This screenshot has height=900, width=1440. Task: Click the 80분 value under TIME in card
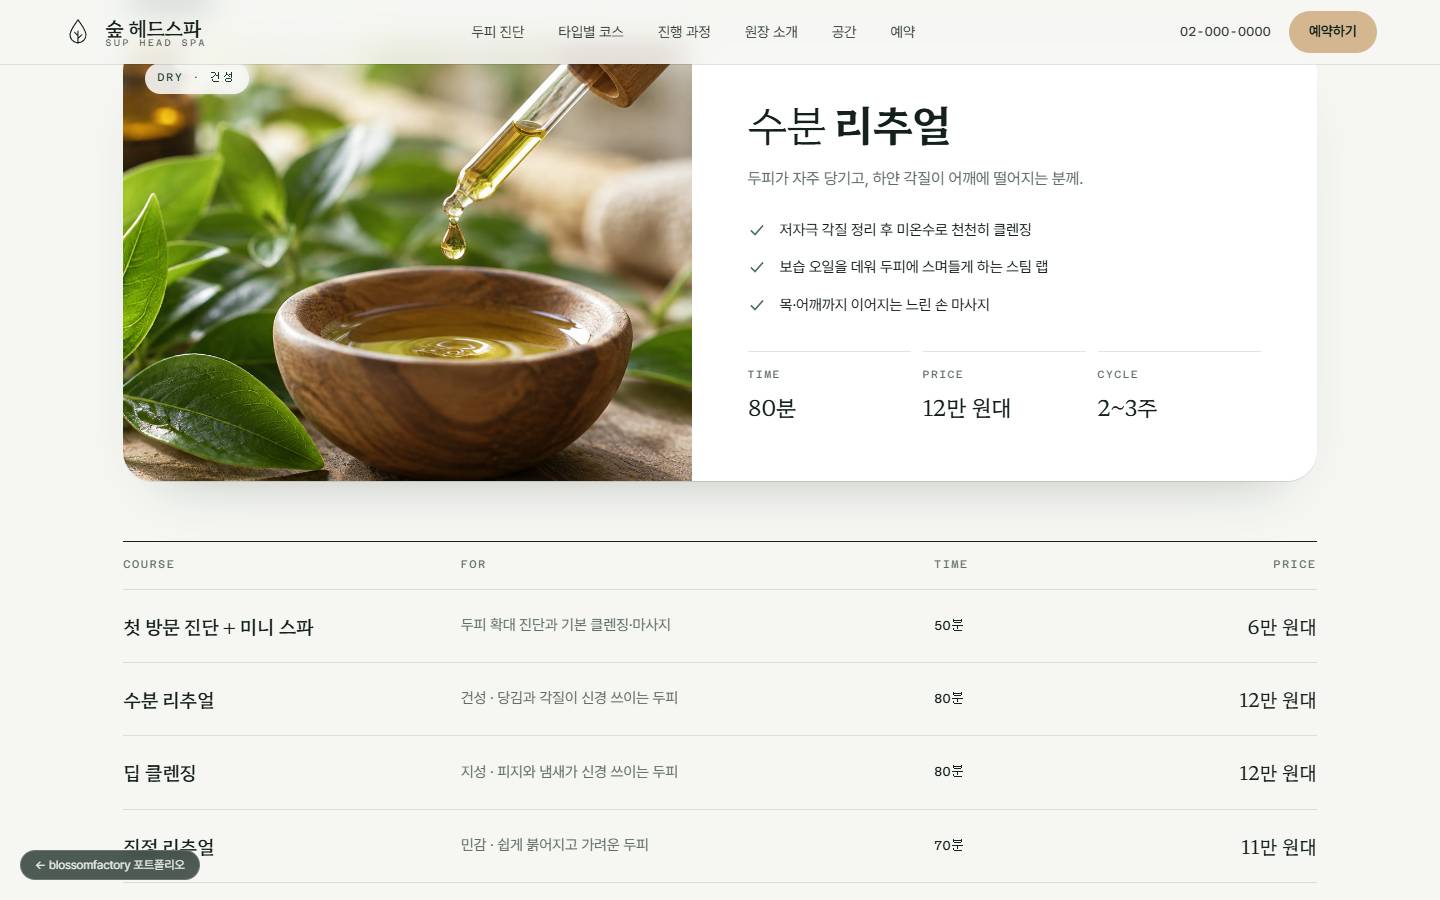click(x=772, y=408)
